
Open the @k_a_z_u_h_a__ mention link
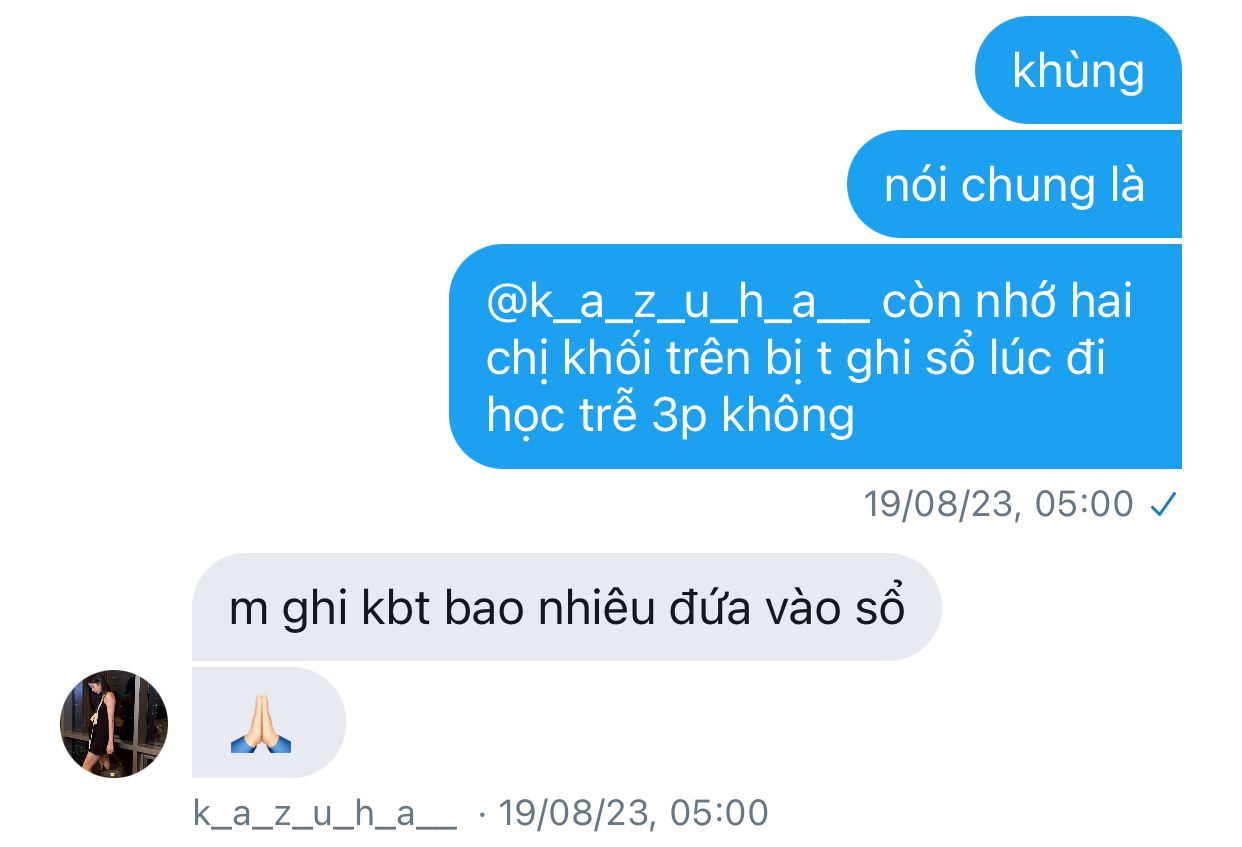pos(678,302)
